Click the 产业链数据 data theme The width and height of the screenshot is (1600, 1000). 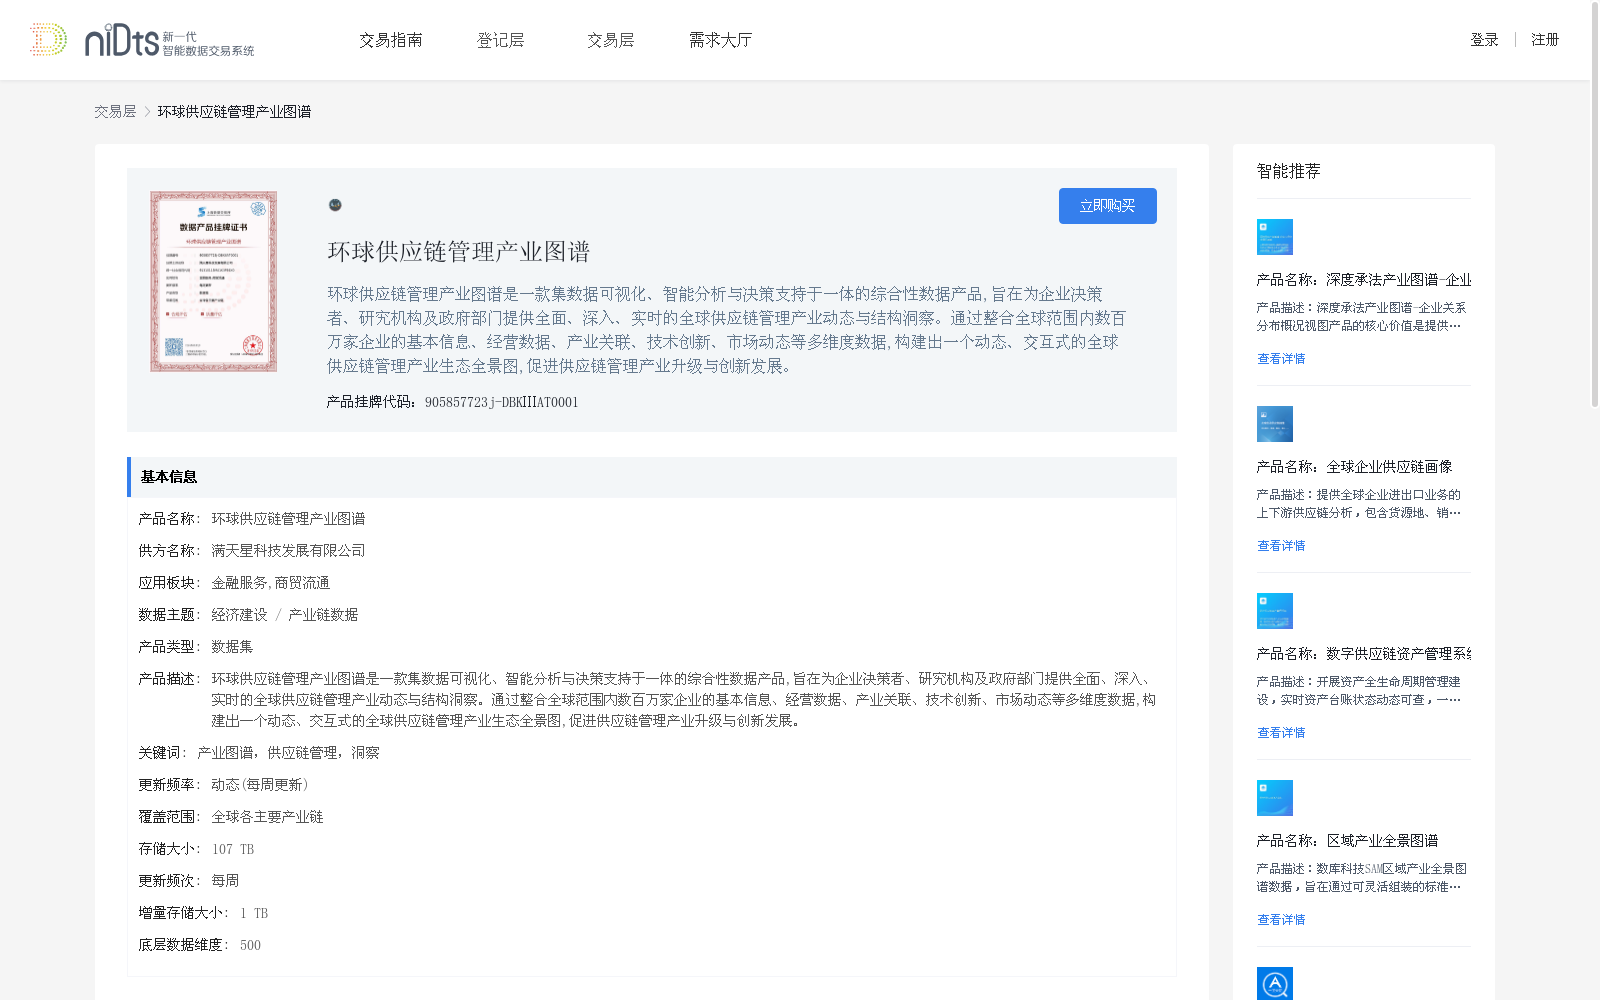click(x=323, y=615)
